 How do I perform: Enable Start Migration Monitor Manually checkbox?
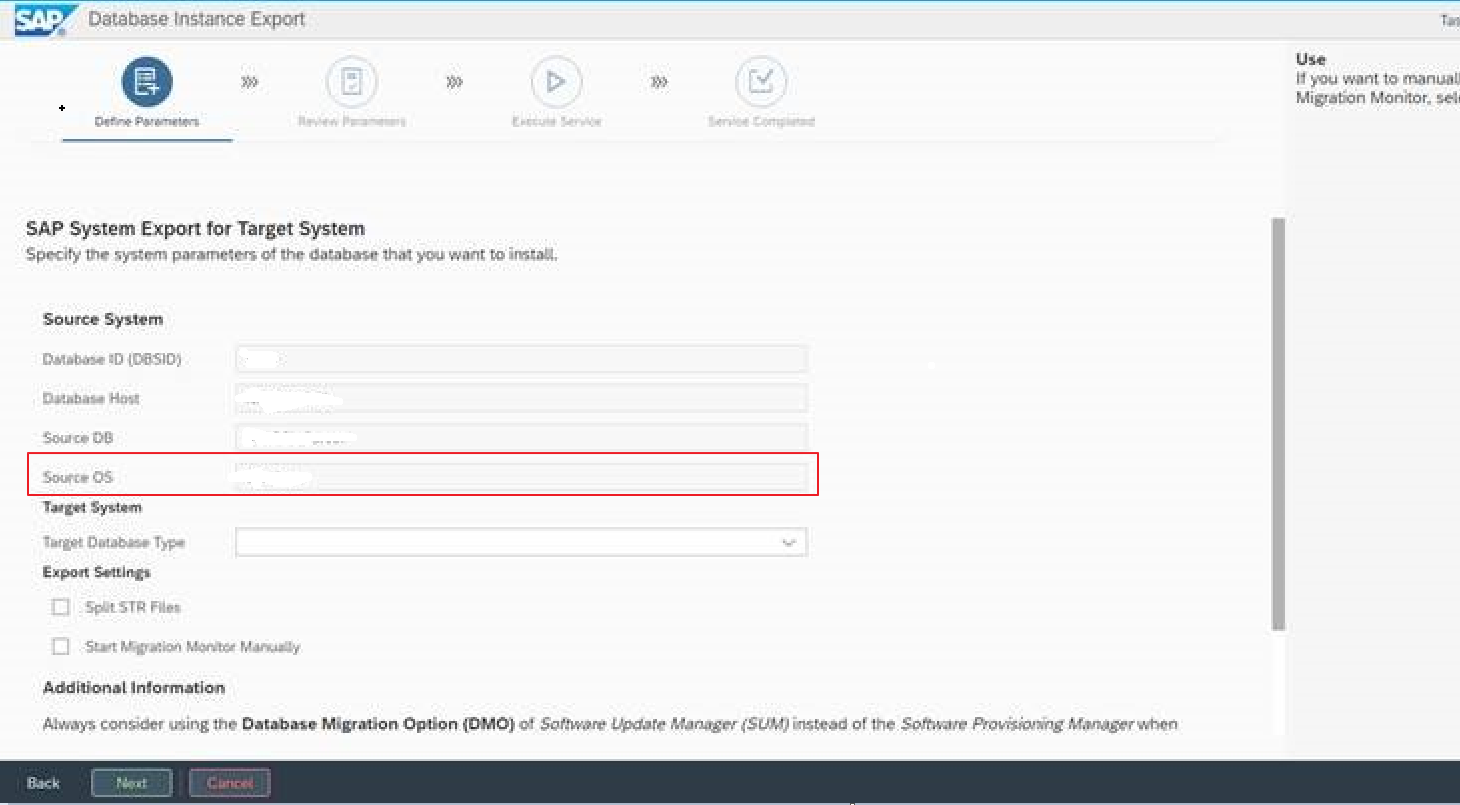point(61,646)
